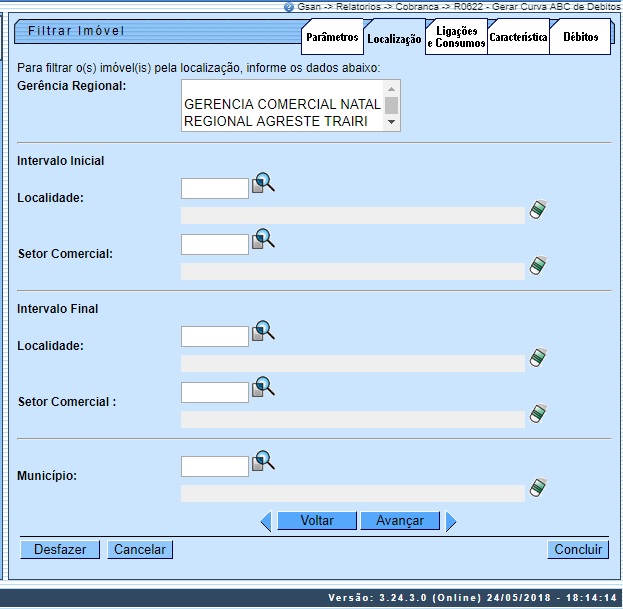Click Gerência Regional list scroll up arrow

(x=391, y=89)
